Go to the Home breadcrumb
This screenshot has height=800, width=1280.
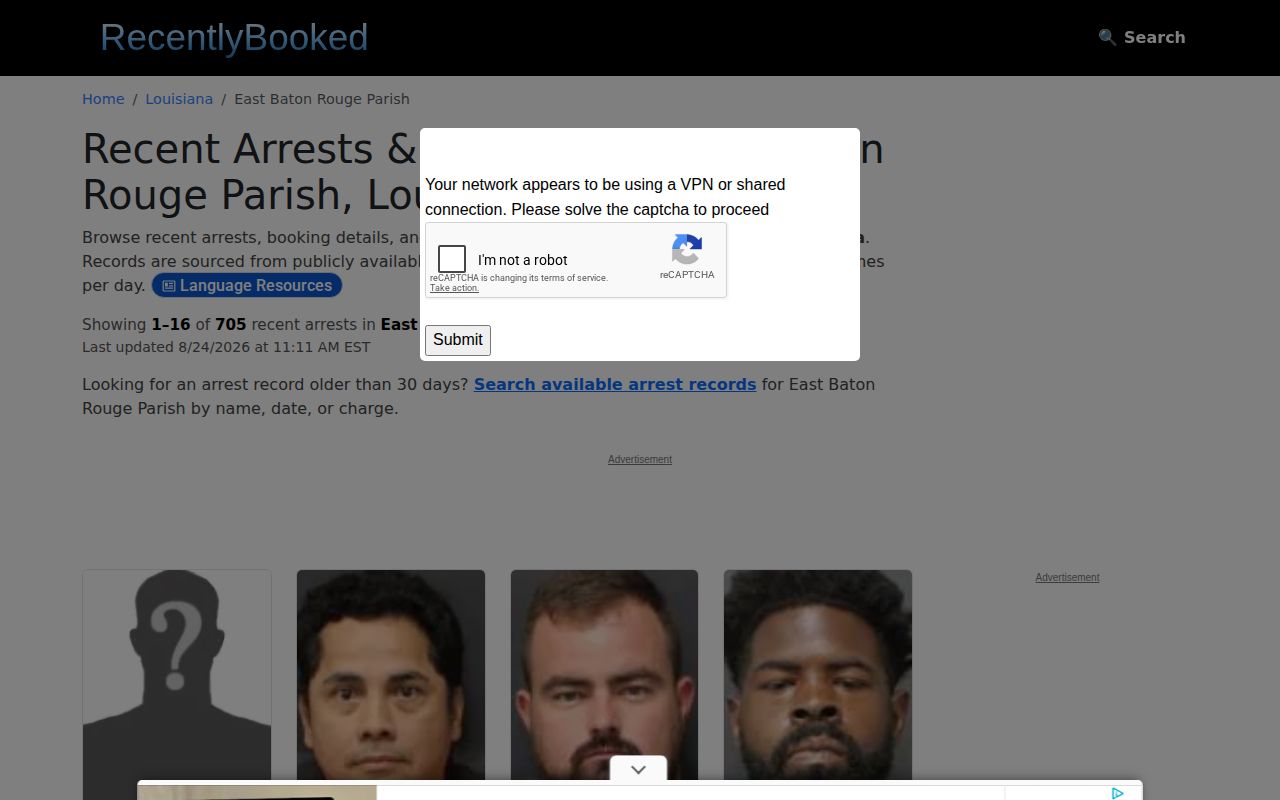coord(103,99)
